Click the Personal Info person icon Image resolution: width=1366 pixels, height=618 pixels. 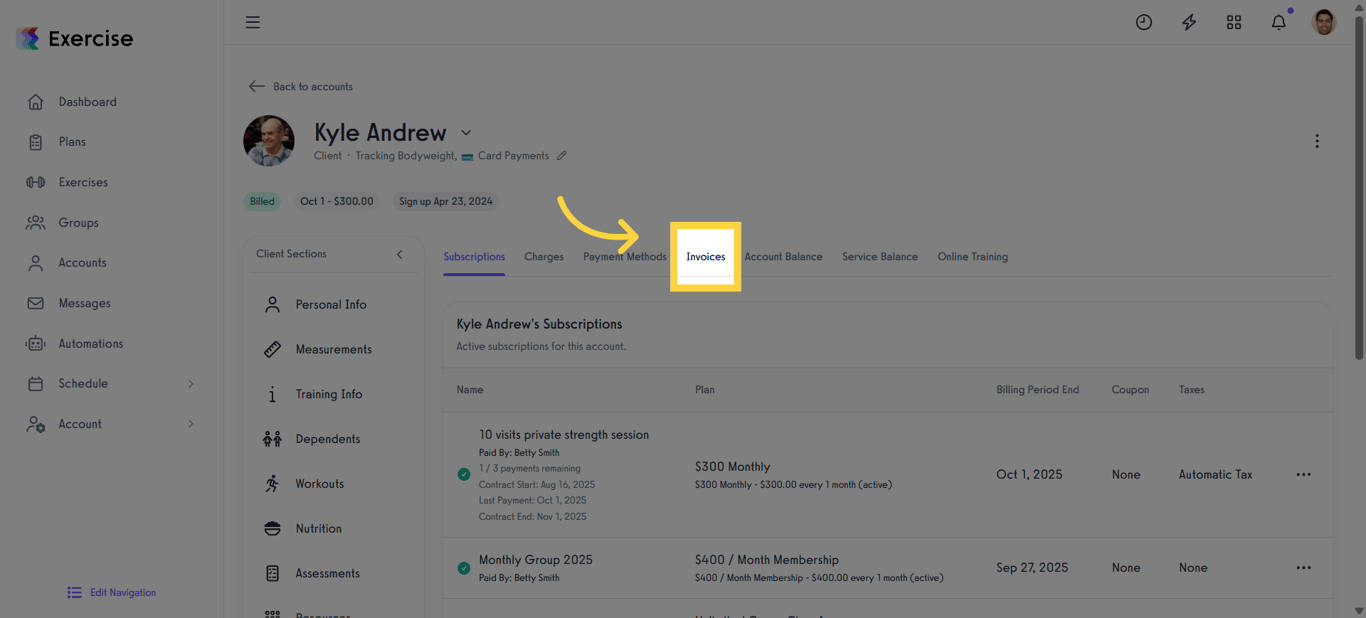[272, 304]
